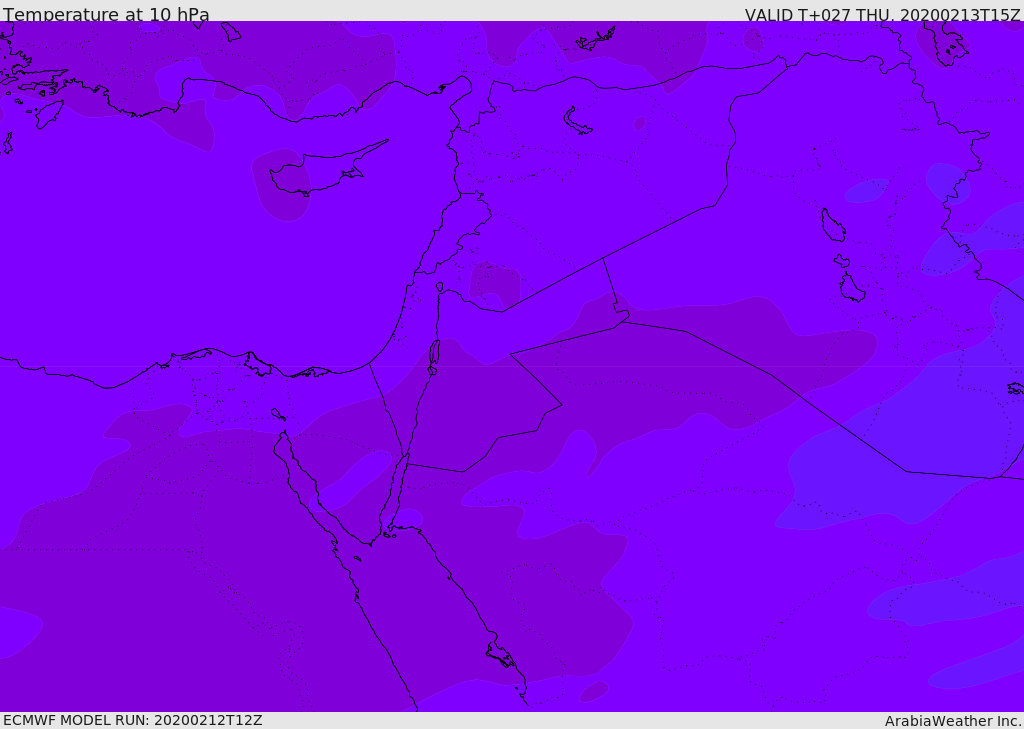Click the 'ArabiaWeather Inc.' credit text

point(953,721)
